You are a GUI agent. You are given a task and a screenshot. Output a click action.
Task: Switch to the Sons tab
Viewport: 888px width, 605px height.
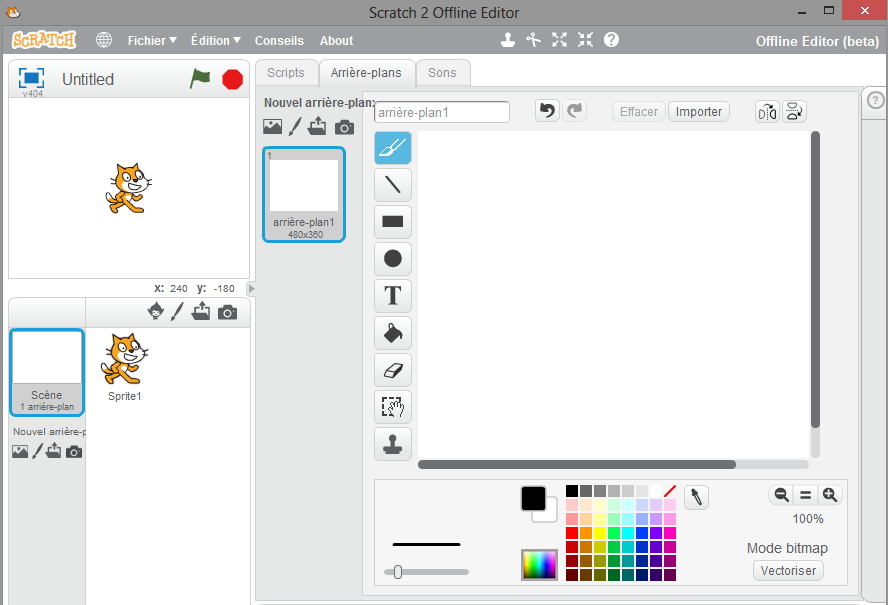pos(442,73)
